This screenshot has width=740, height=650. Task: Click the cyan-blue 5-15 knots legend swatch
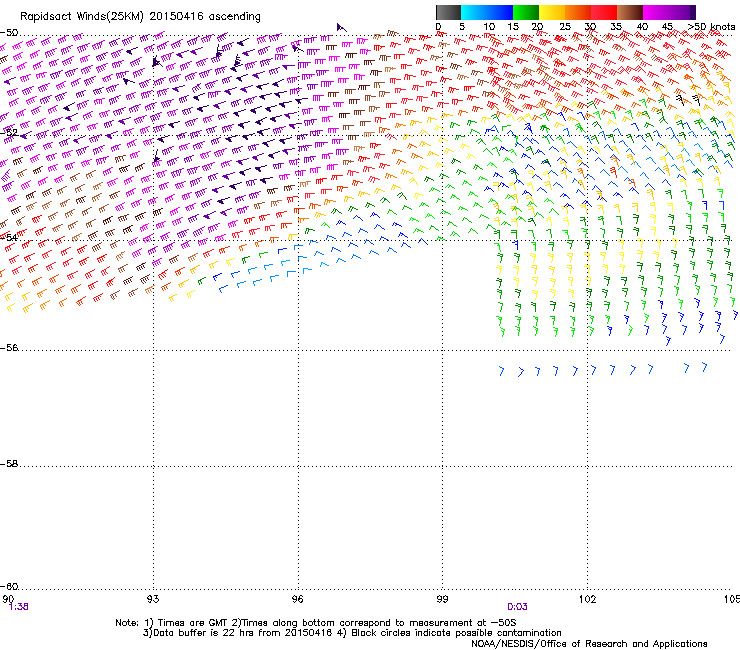point(487,12)
